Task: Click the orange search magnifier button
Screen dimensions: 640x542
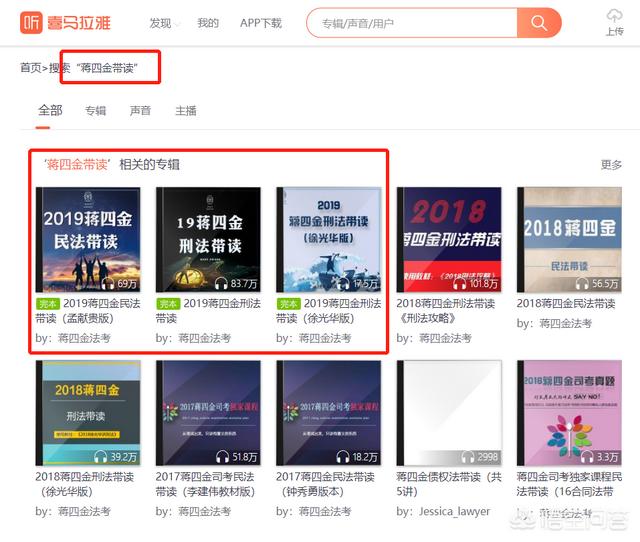Action: tap(539, 23)
